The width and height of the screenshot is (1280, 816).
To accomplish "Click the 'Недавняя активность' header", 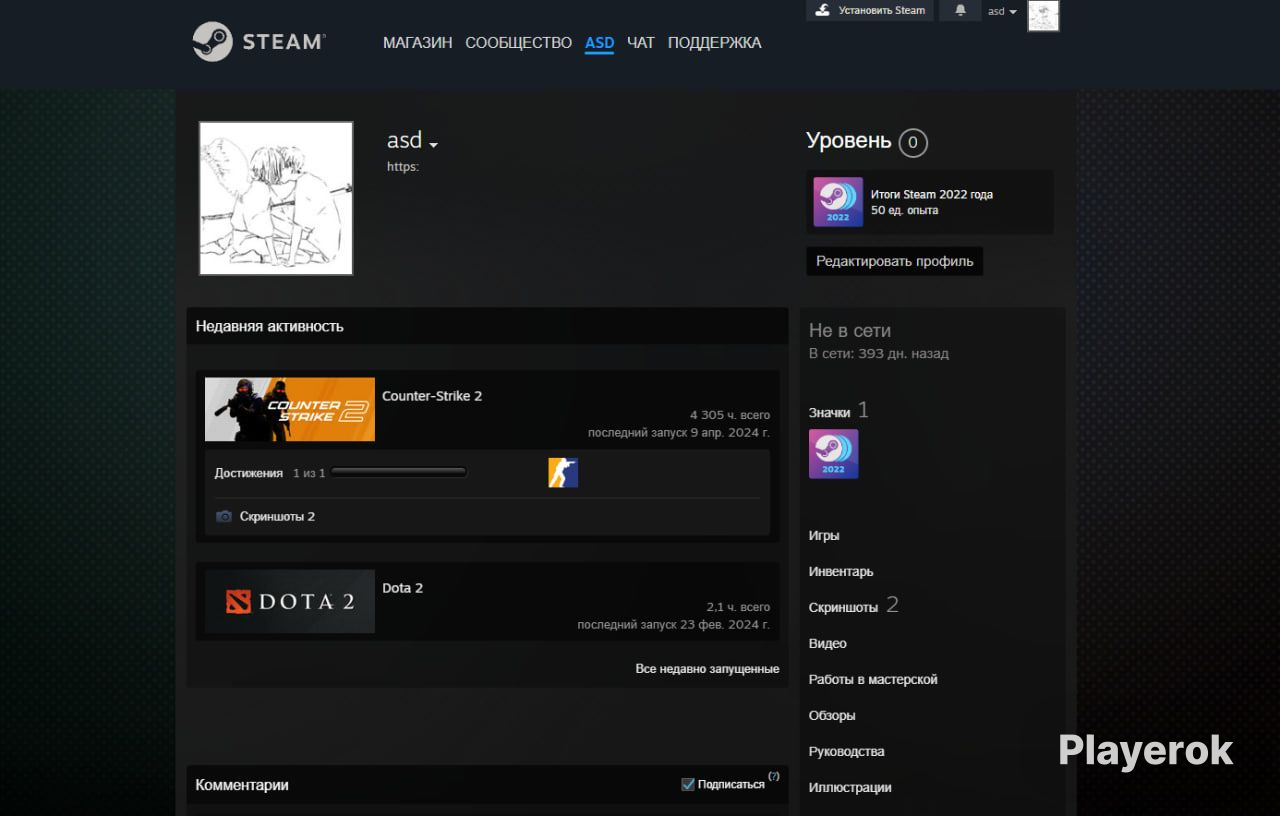I will [270, 326].
